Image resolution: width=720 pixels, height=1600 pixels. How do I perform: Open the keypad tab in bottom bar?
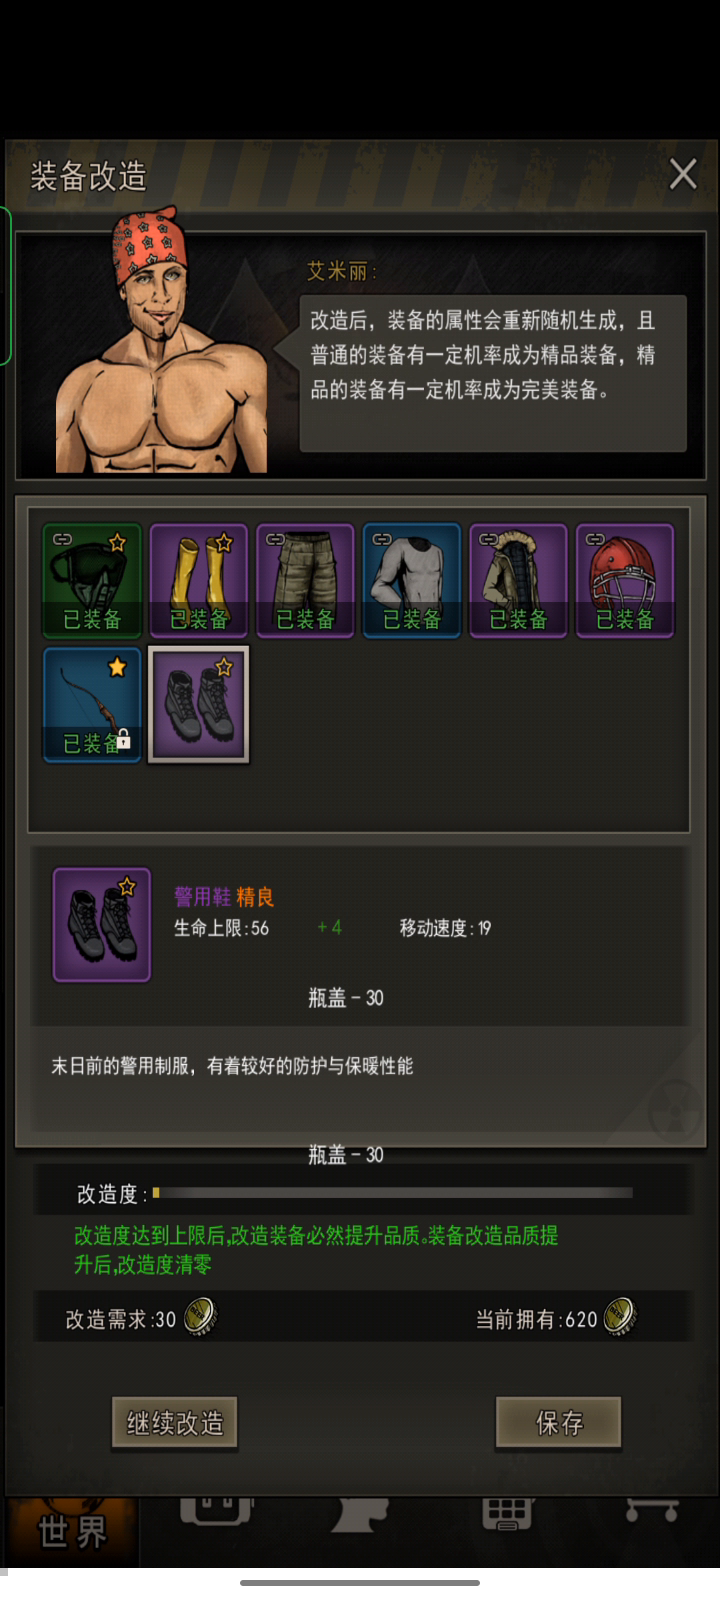pos(507,1513)
